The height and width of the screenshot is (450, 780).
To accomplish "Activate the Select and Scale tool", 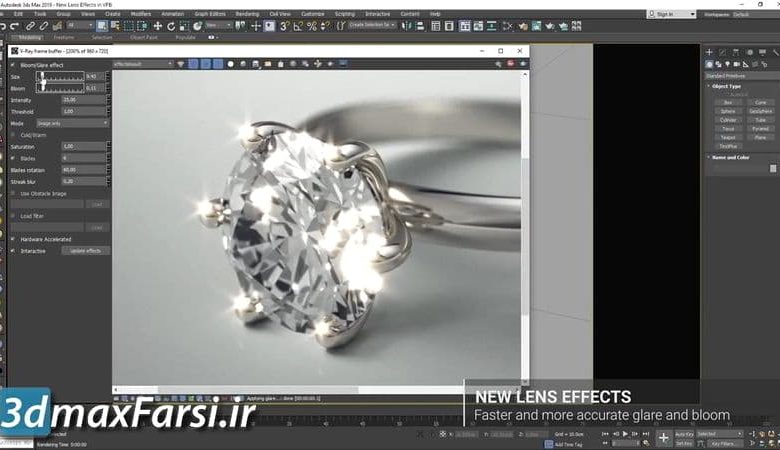I will pyautogui.click(x=184, y=26).
